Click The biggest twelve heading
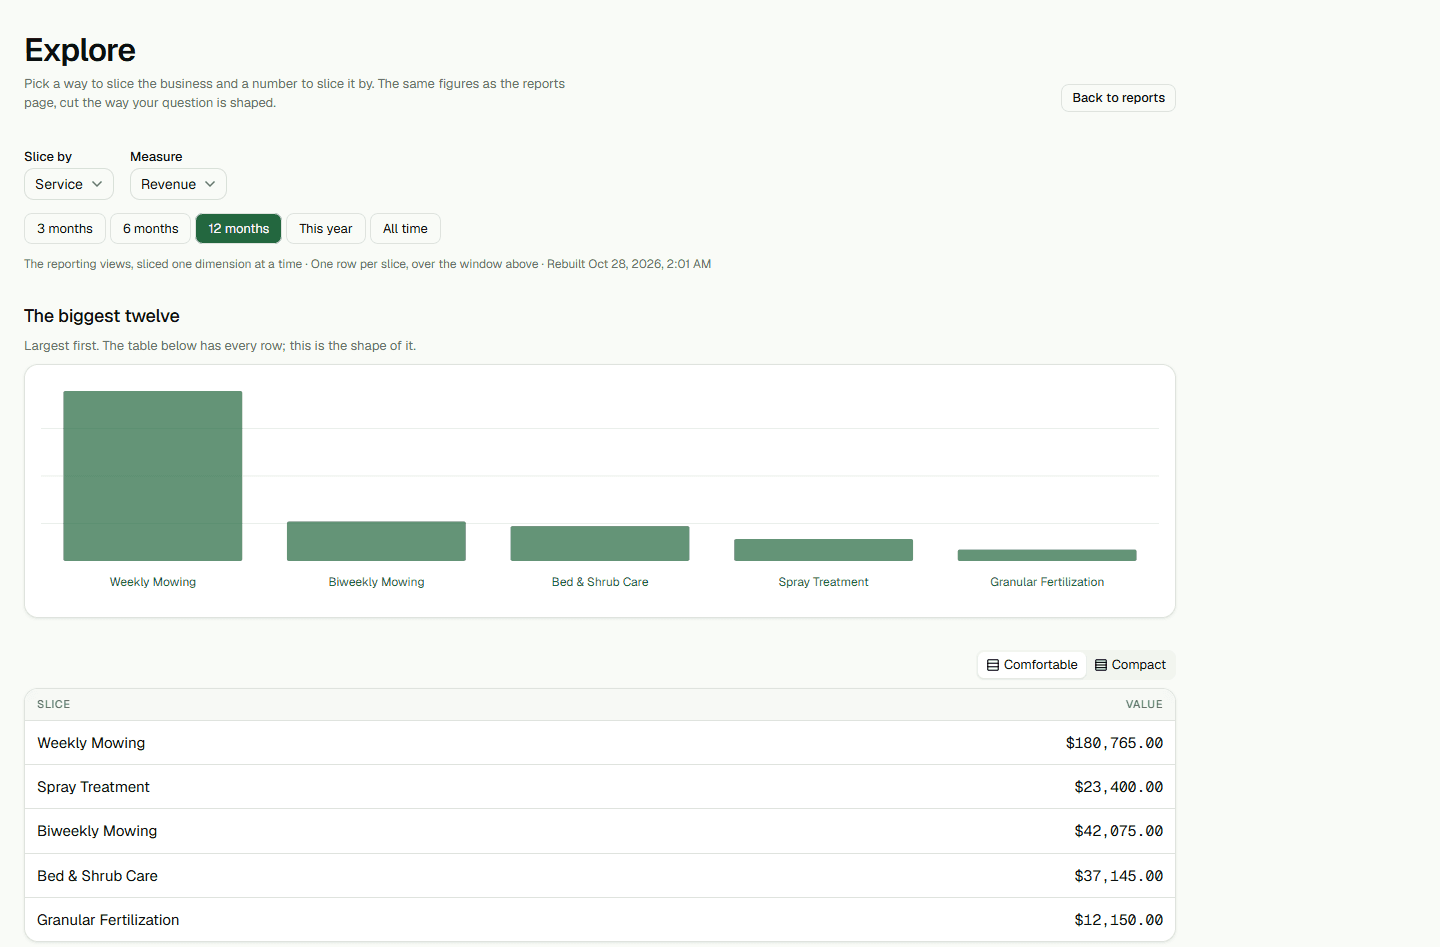 coord(102,316)
